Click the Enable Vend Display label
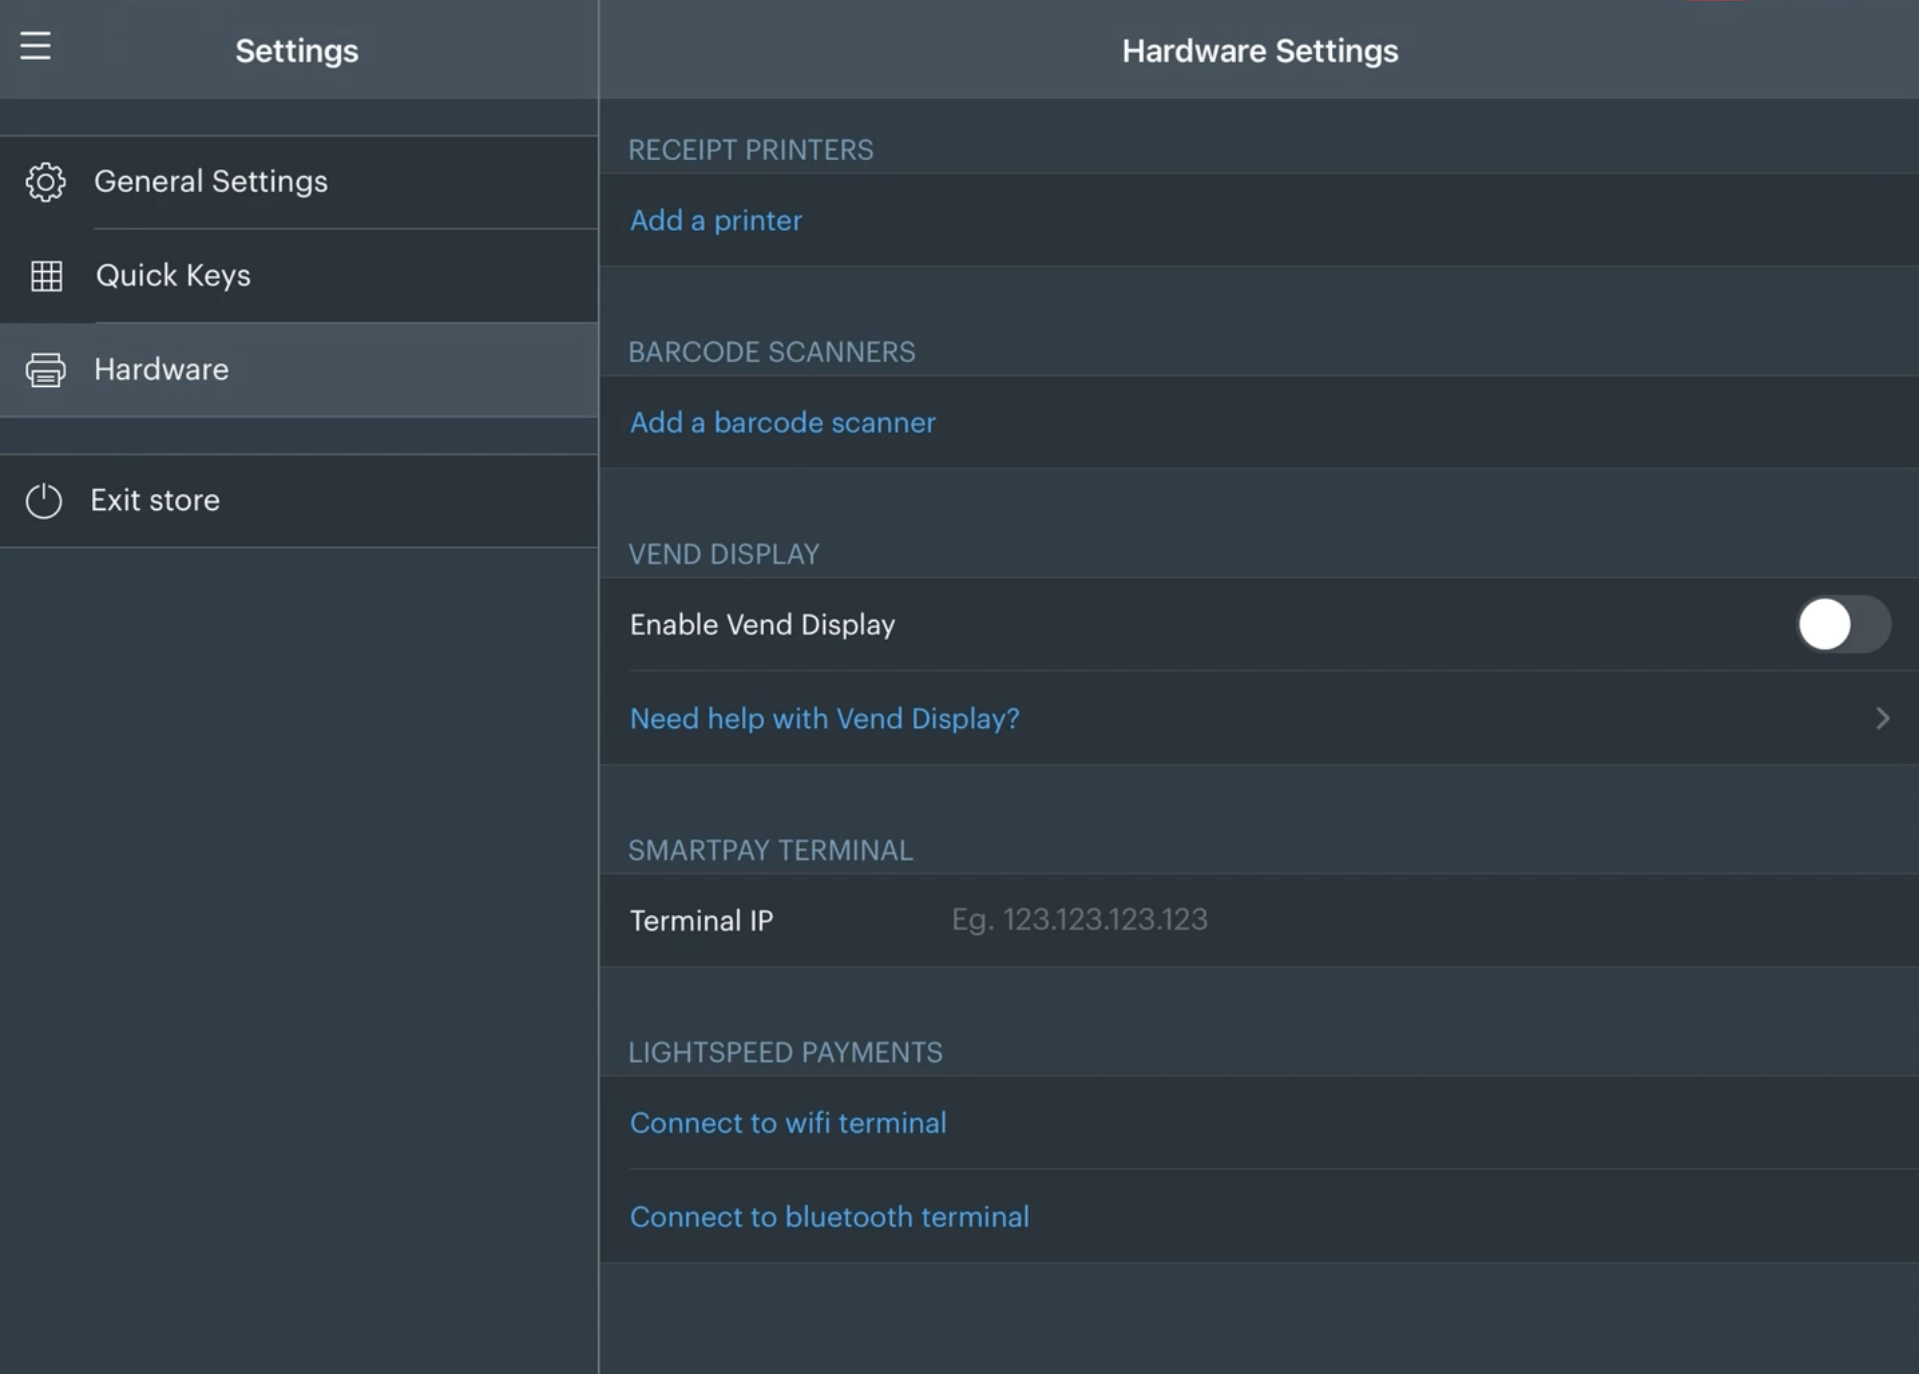 [x=762, y=625]
